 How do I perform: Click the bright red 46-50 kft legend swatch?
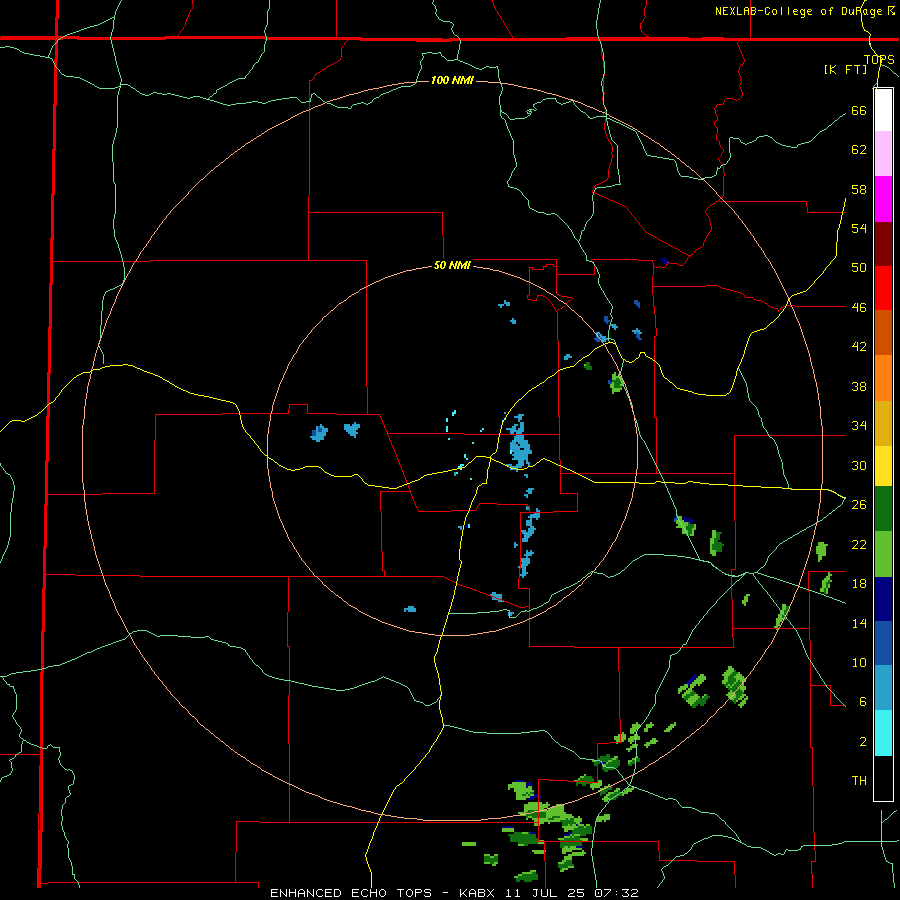pos(883,288)
